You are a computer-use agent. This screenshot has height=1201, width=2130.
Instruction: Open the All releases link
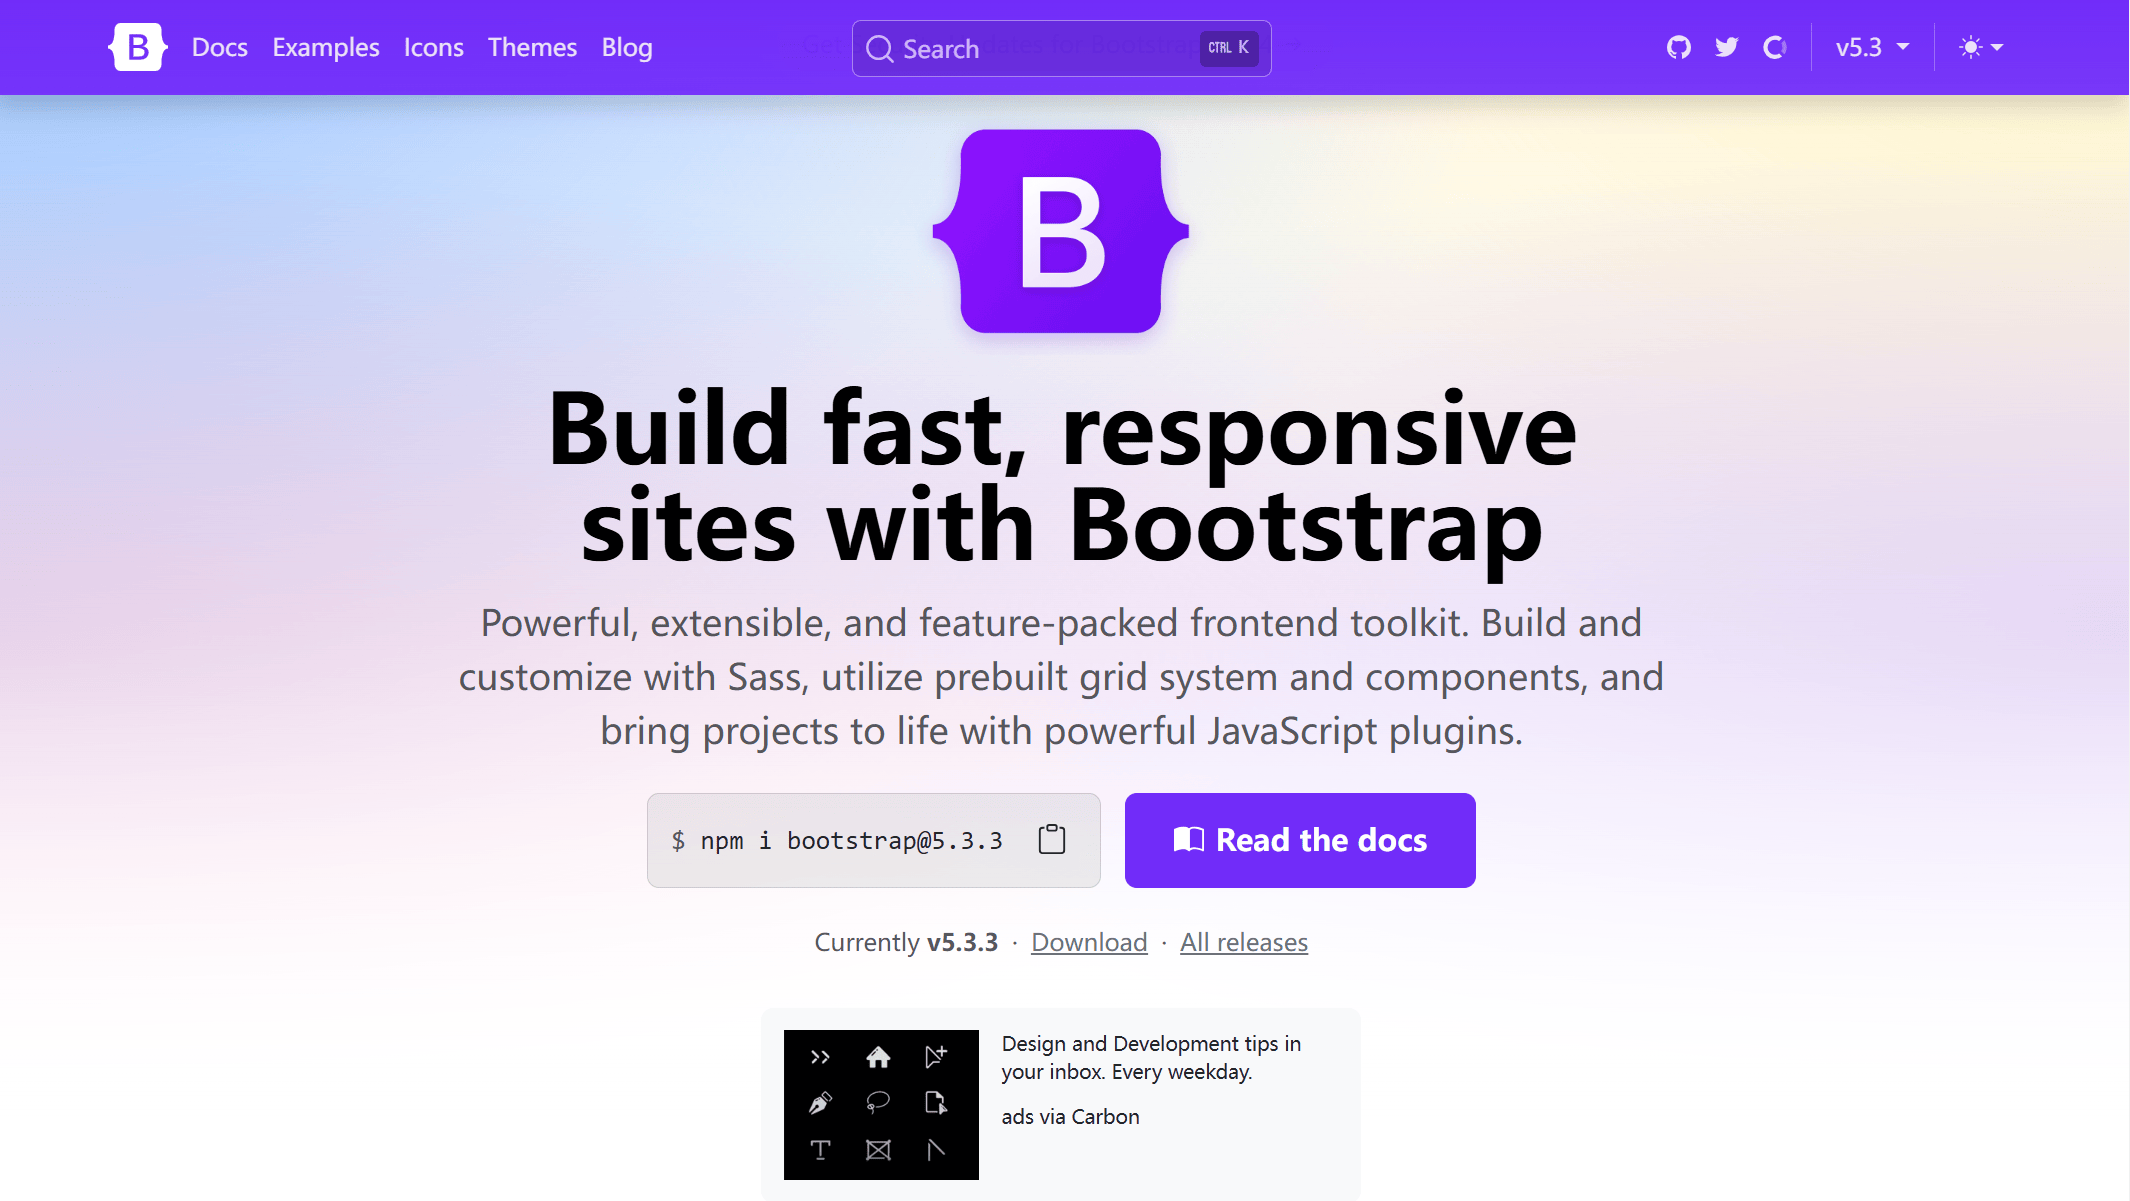click(1243, 942)
